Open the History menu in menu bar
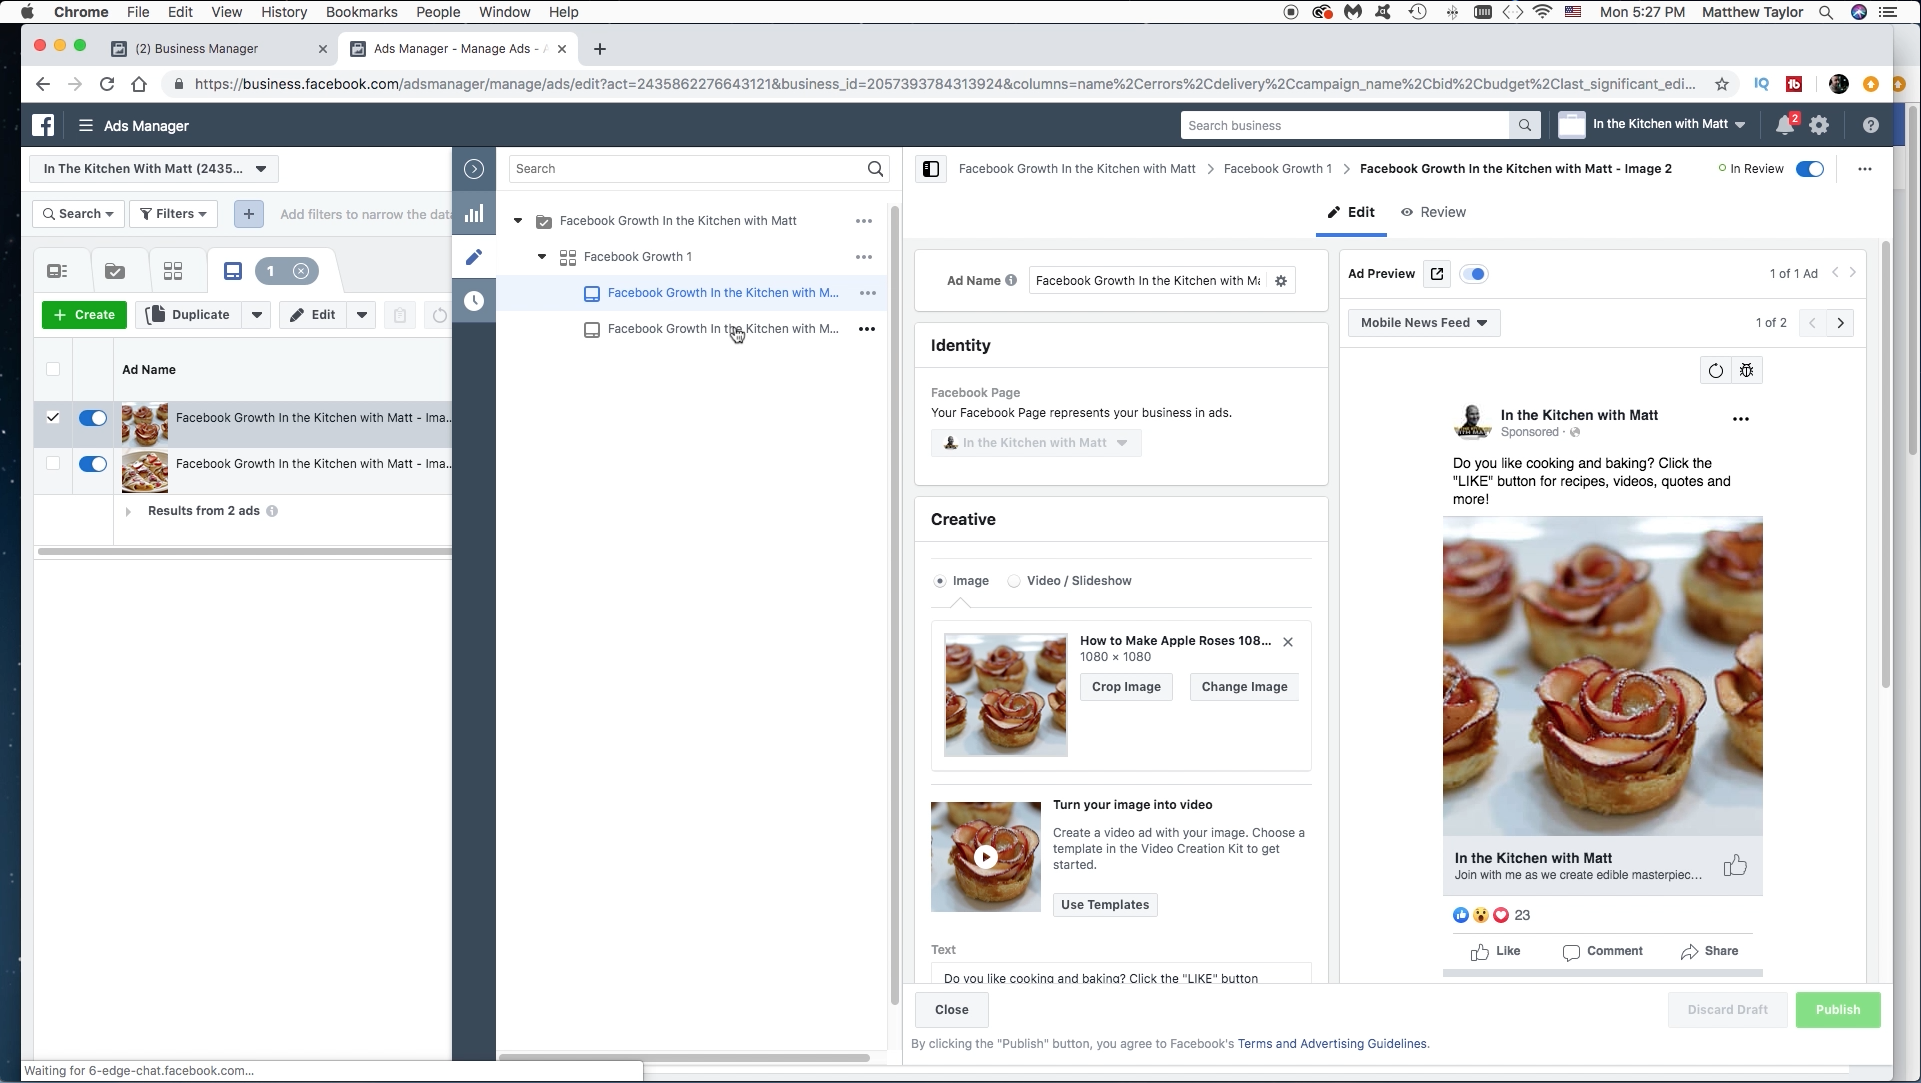The width and height of the screenshot is (1921, 1083). (283, 12)
